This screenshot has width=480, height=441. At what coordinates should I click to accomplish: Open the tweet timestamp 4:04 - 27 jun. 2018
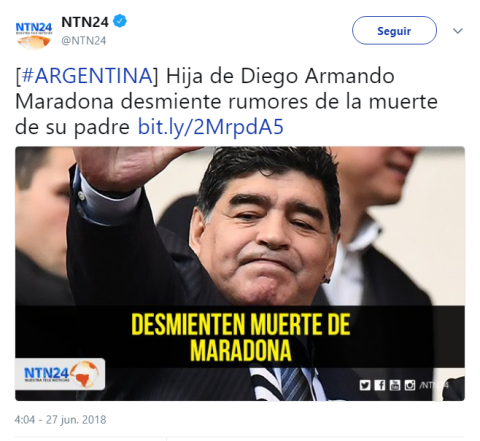(60, 419)
